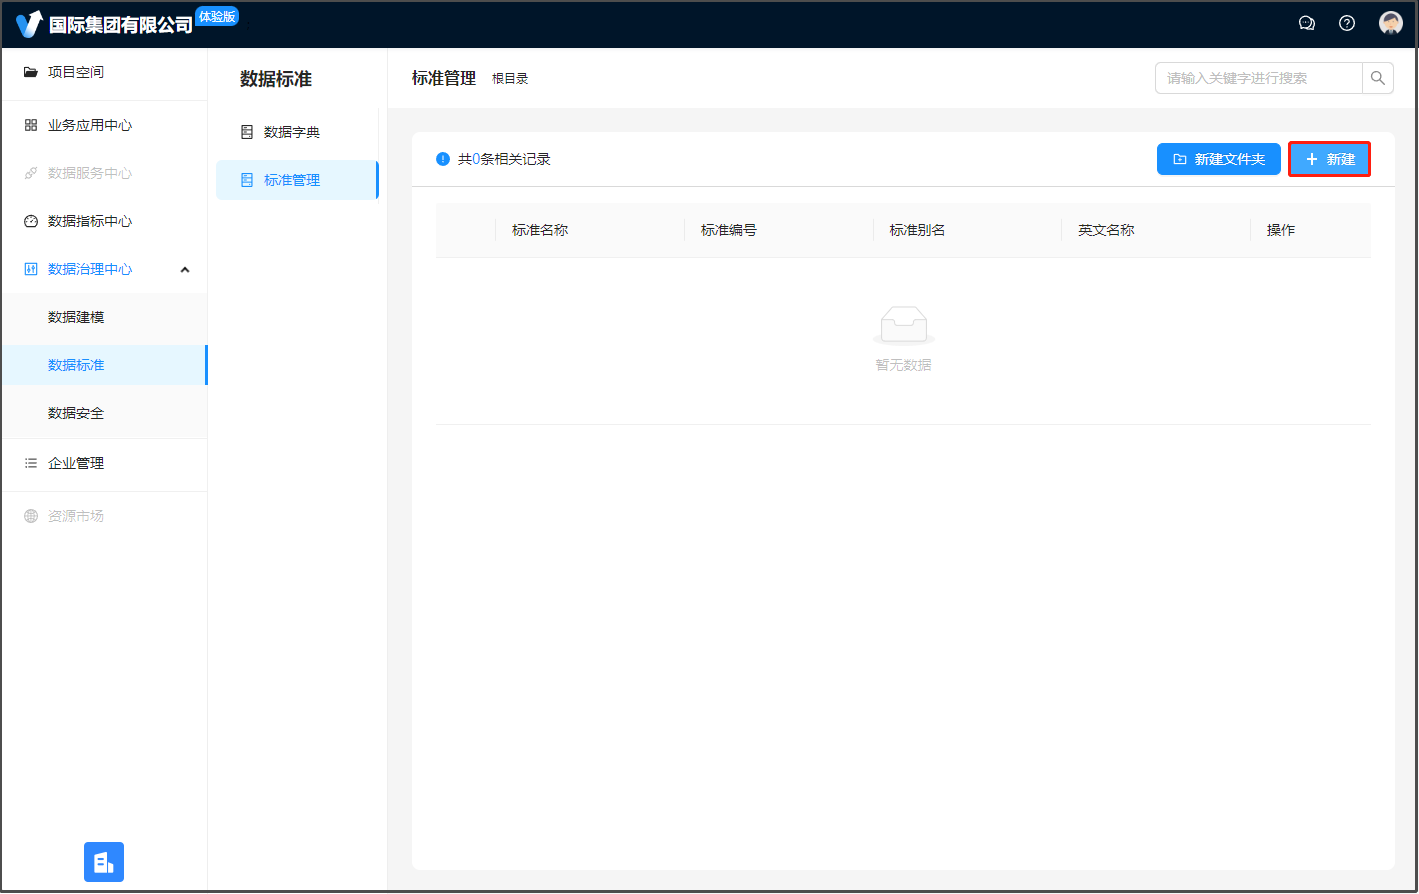Image resolution: width=1419 pixels, height=894 pixels.
Task: Open the chat message icon in header
Action: (x=1306, y=23)
